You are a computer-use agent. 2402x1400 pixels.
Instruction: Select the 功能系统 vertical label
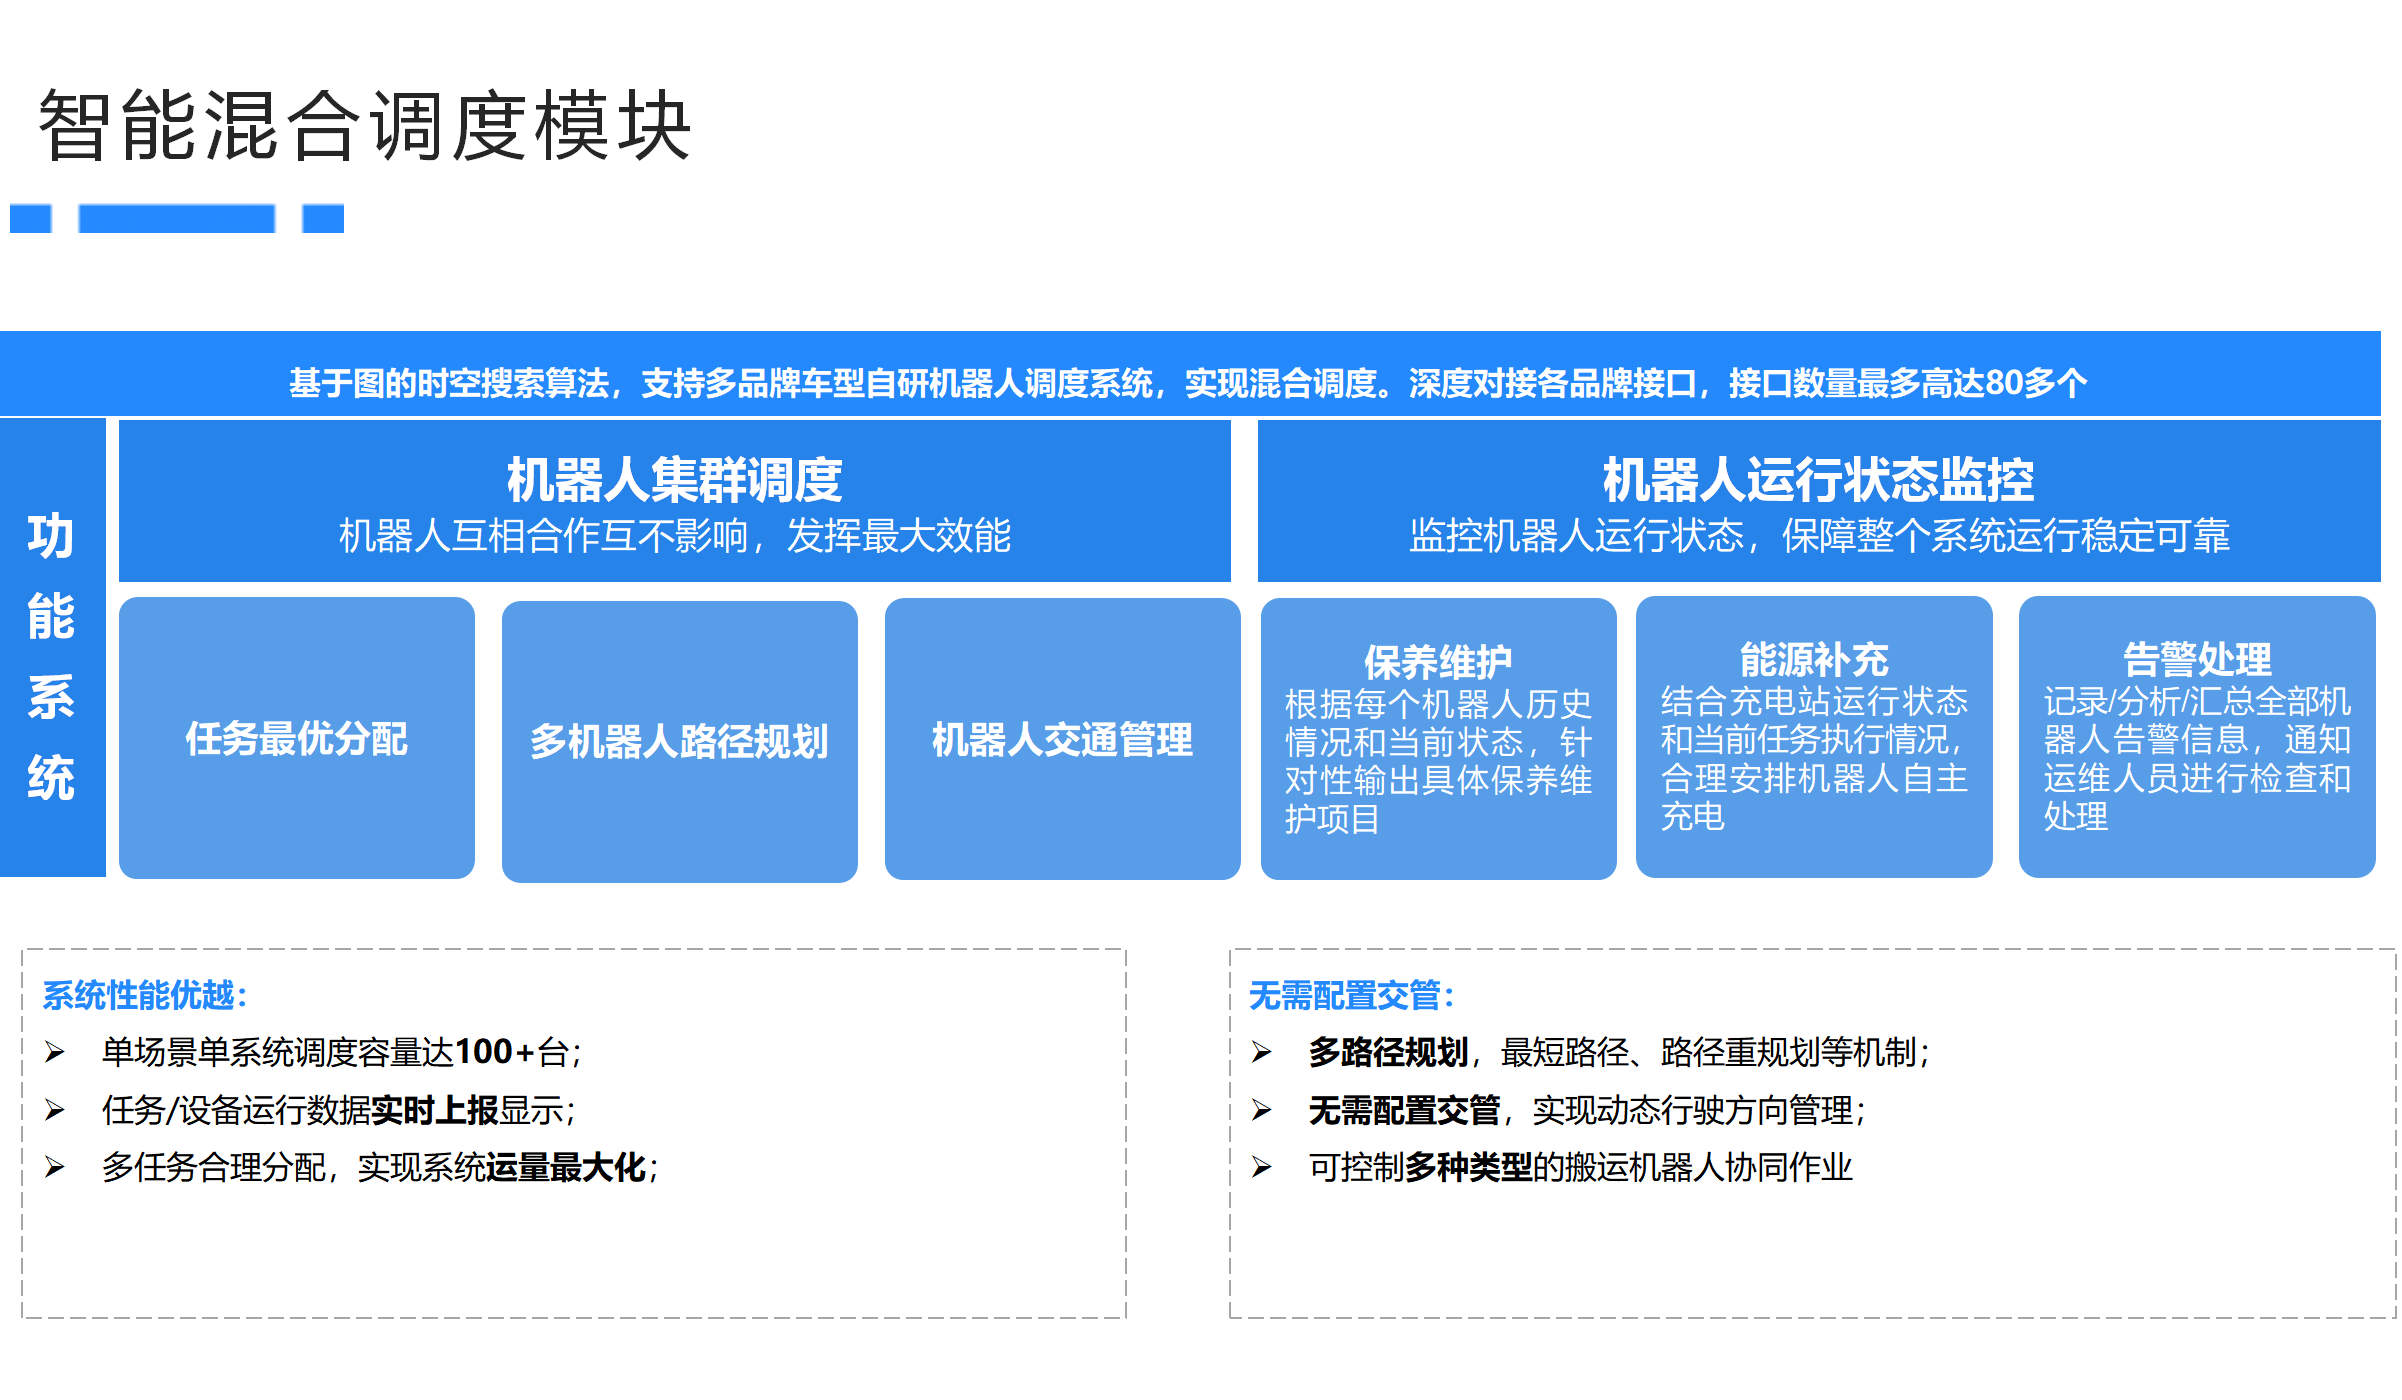(51, 655)
